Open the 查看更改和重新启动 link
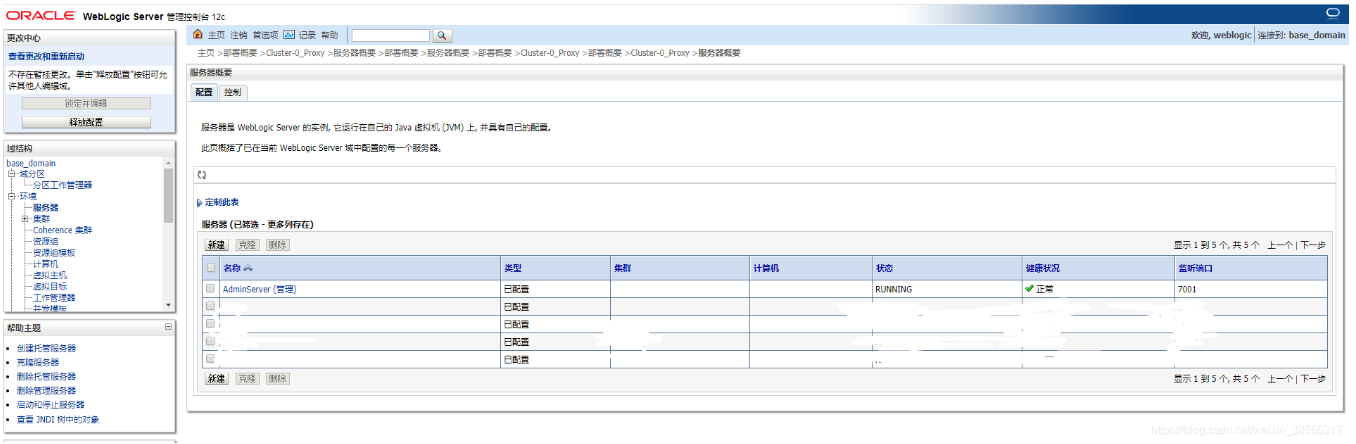The height and width of the screenshot is (444, 1356). pos(47,57)
